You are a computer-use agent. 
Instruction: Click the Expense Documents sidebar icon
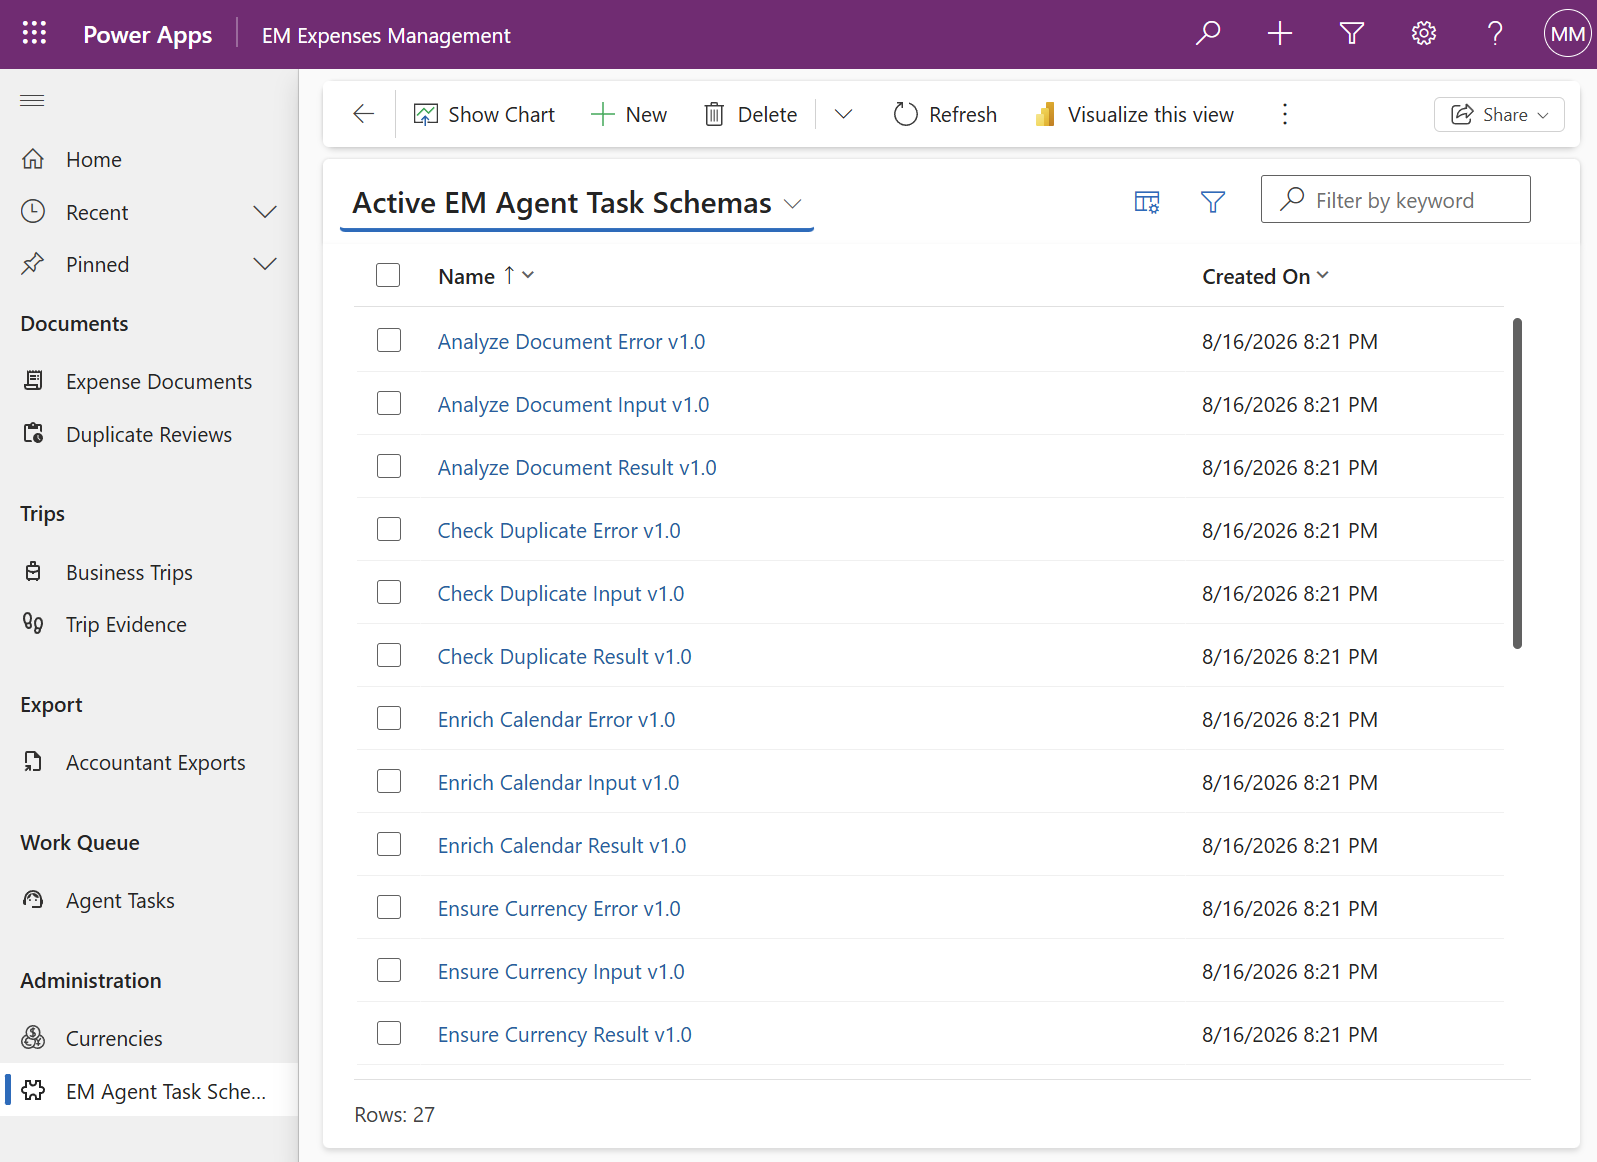(33, 381)
